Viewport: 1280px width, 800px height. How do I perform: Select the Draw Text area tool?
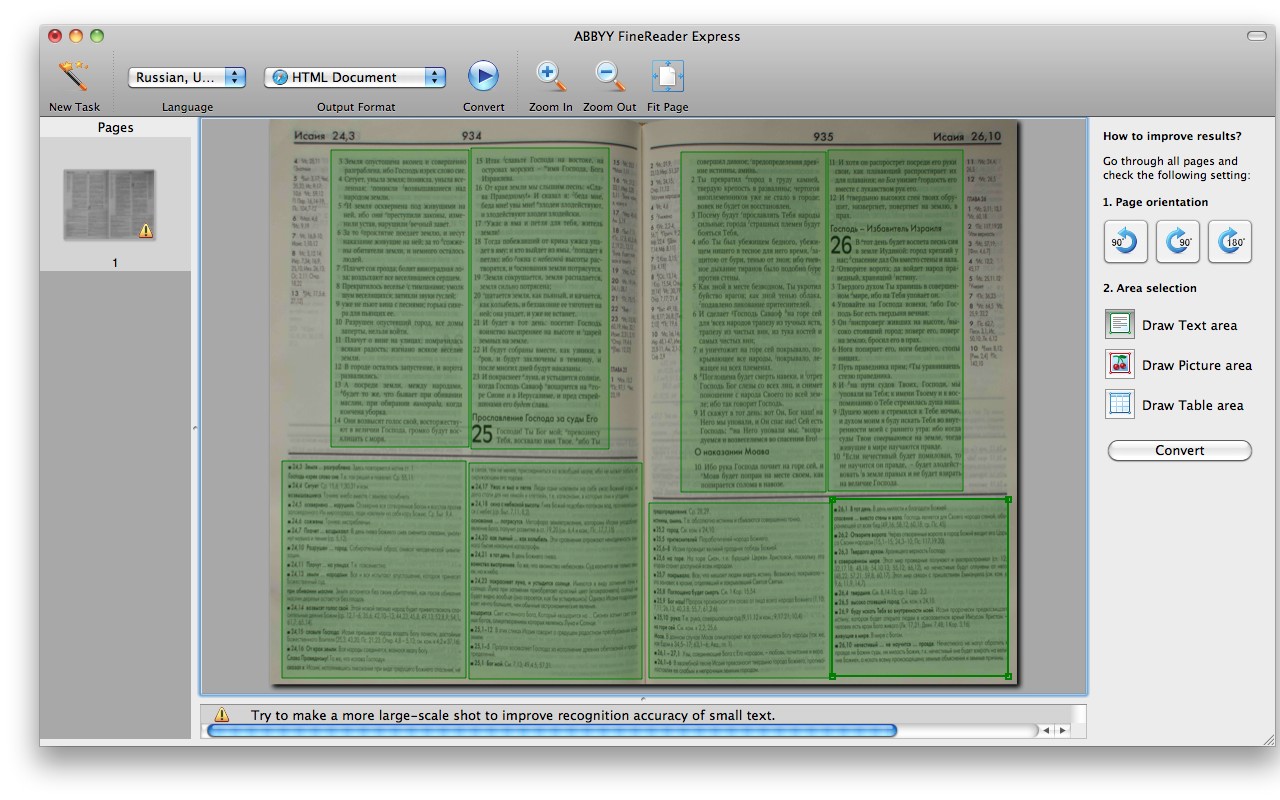click(1120, 325)
